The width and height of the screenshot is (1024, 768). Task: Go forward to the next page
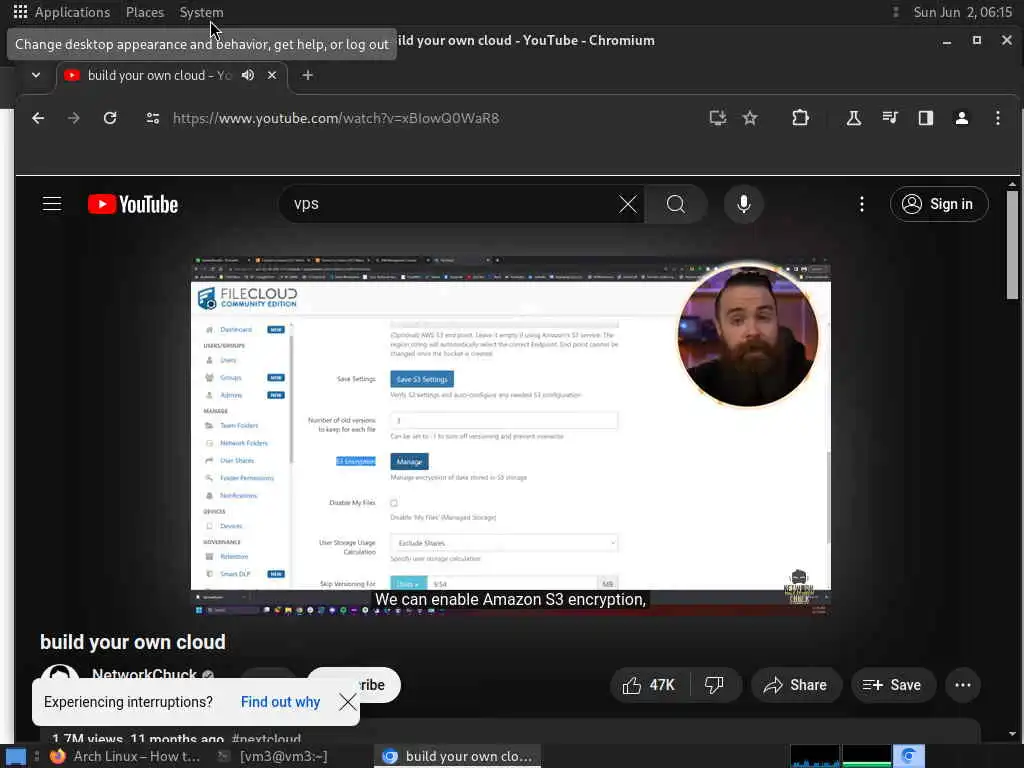pyautogui.click(x=74, y=118)
